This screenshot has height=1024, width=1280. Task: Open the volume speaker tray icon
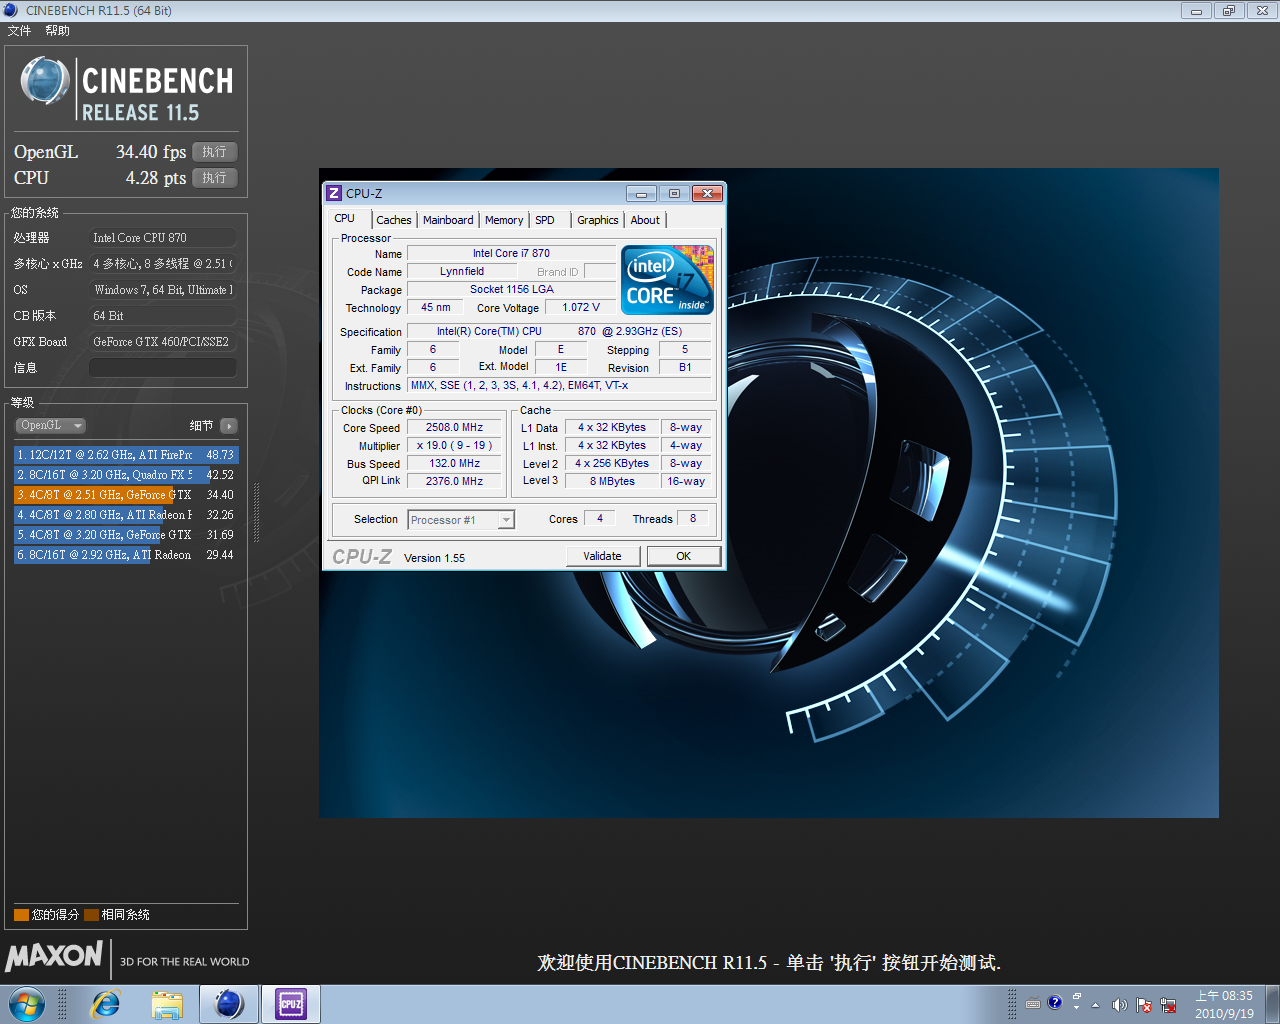(1119, 1005)
